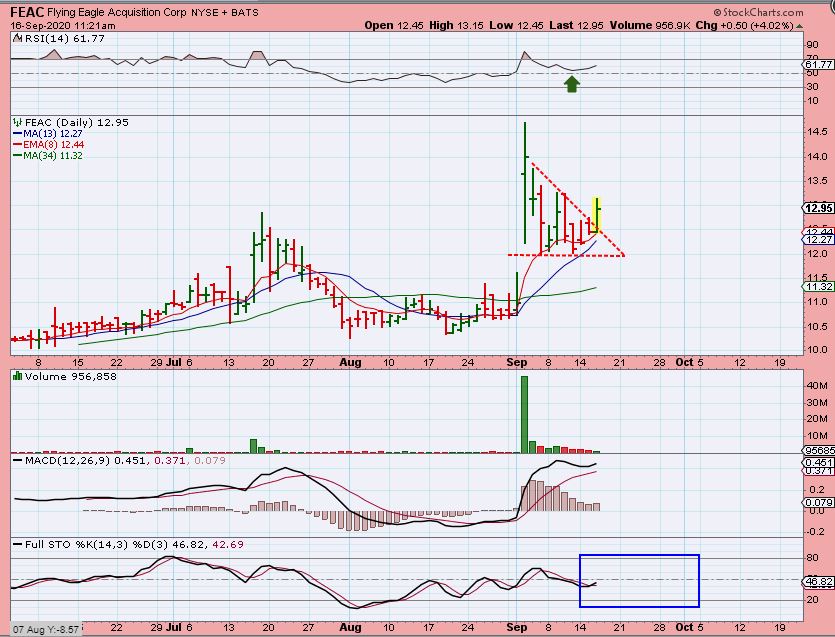Click the blue MA(13) legend line swatch
835x637 pixels.
click(18, 134)
